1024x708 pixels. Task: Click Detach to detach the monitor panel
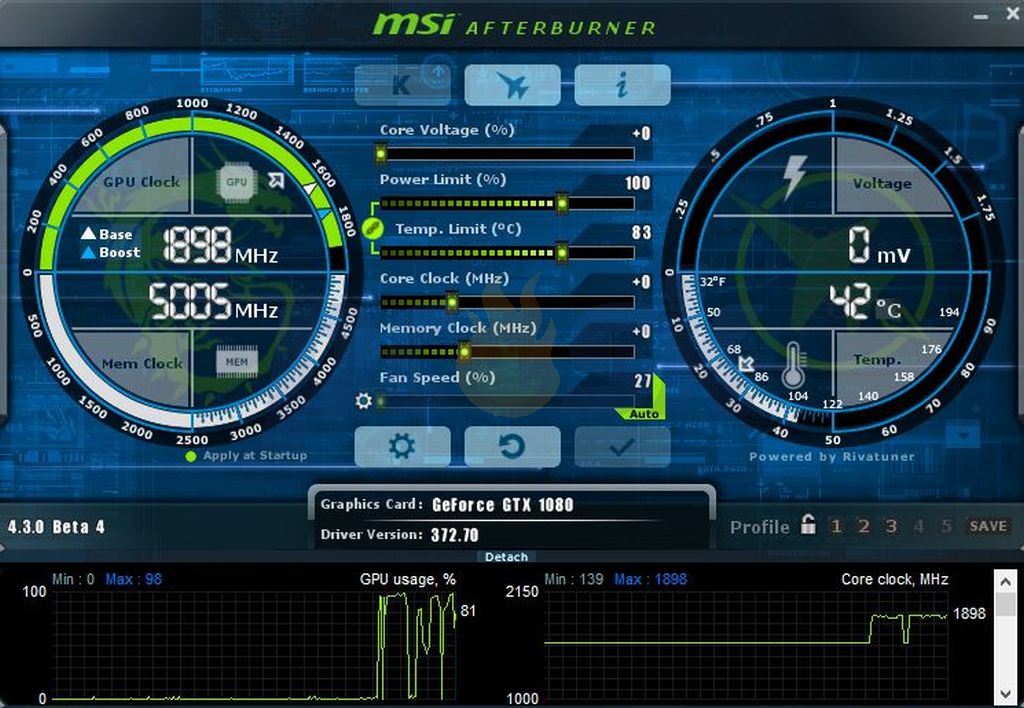pos(506,556)
